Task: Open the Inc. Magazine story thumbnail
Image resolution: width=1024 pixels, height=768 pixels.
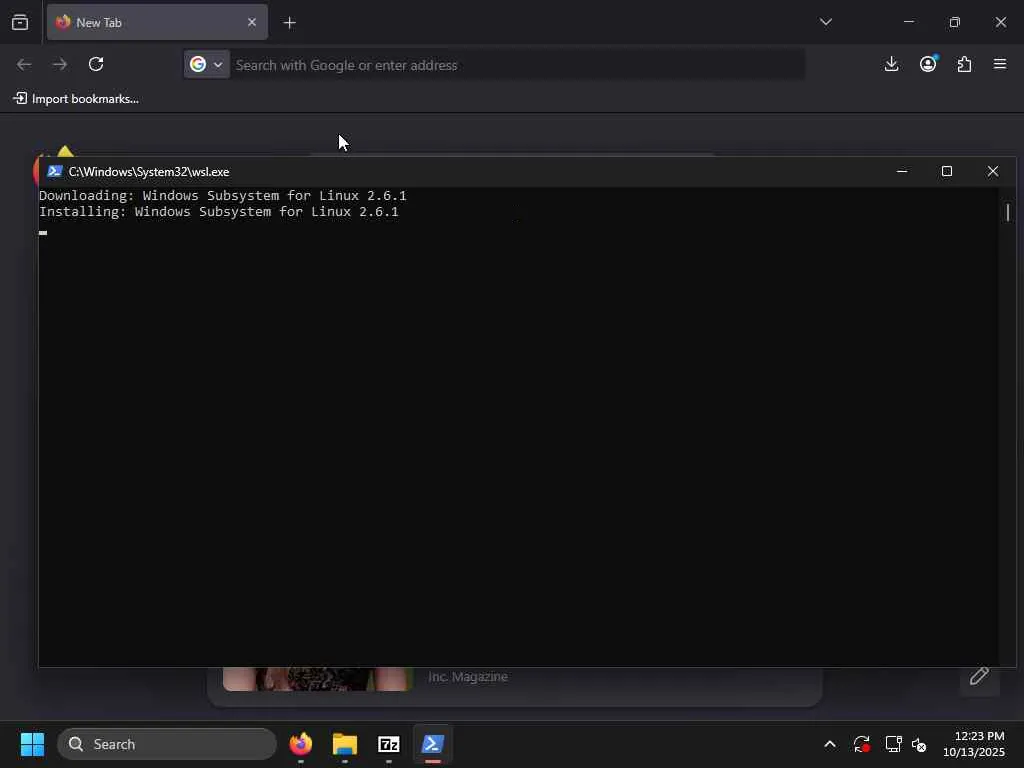Action: click(x=317, y=679)
